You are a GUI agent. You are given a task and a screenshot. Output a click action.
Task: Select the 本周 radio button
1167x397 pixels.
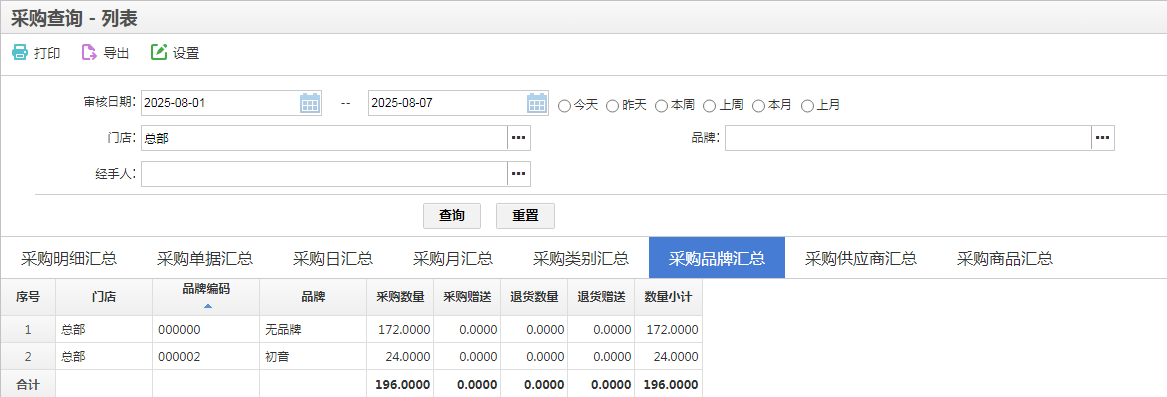pos(661,106)
